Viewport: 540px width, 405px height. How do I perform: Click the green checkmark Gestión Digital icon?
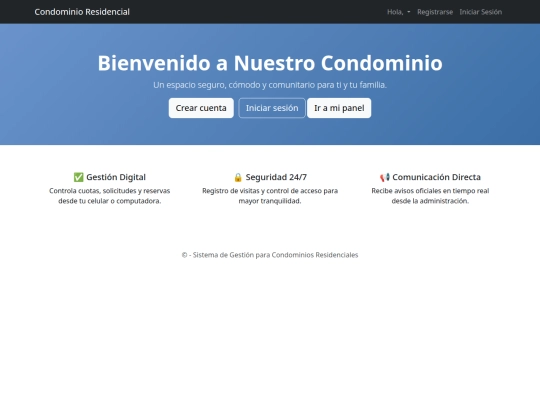click(79, 177)
